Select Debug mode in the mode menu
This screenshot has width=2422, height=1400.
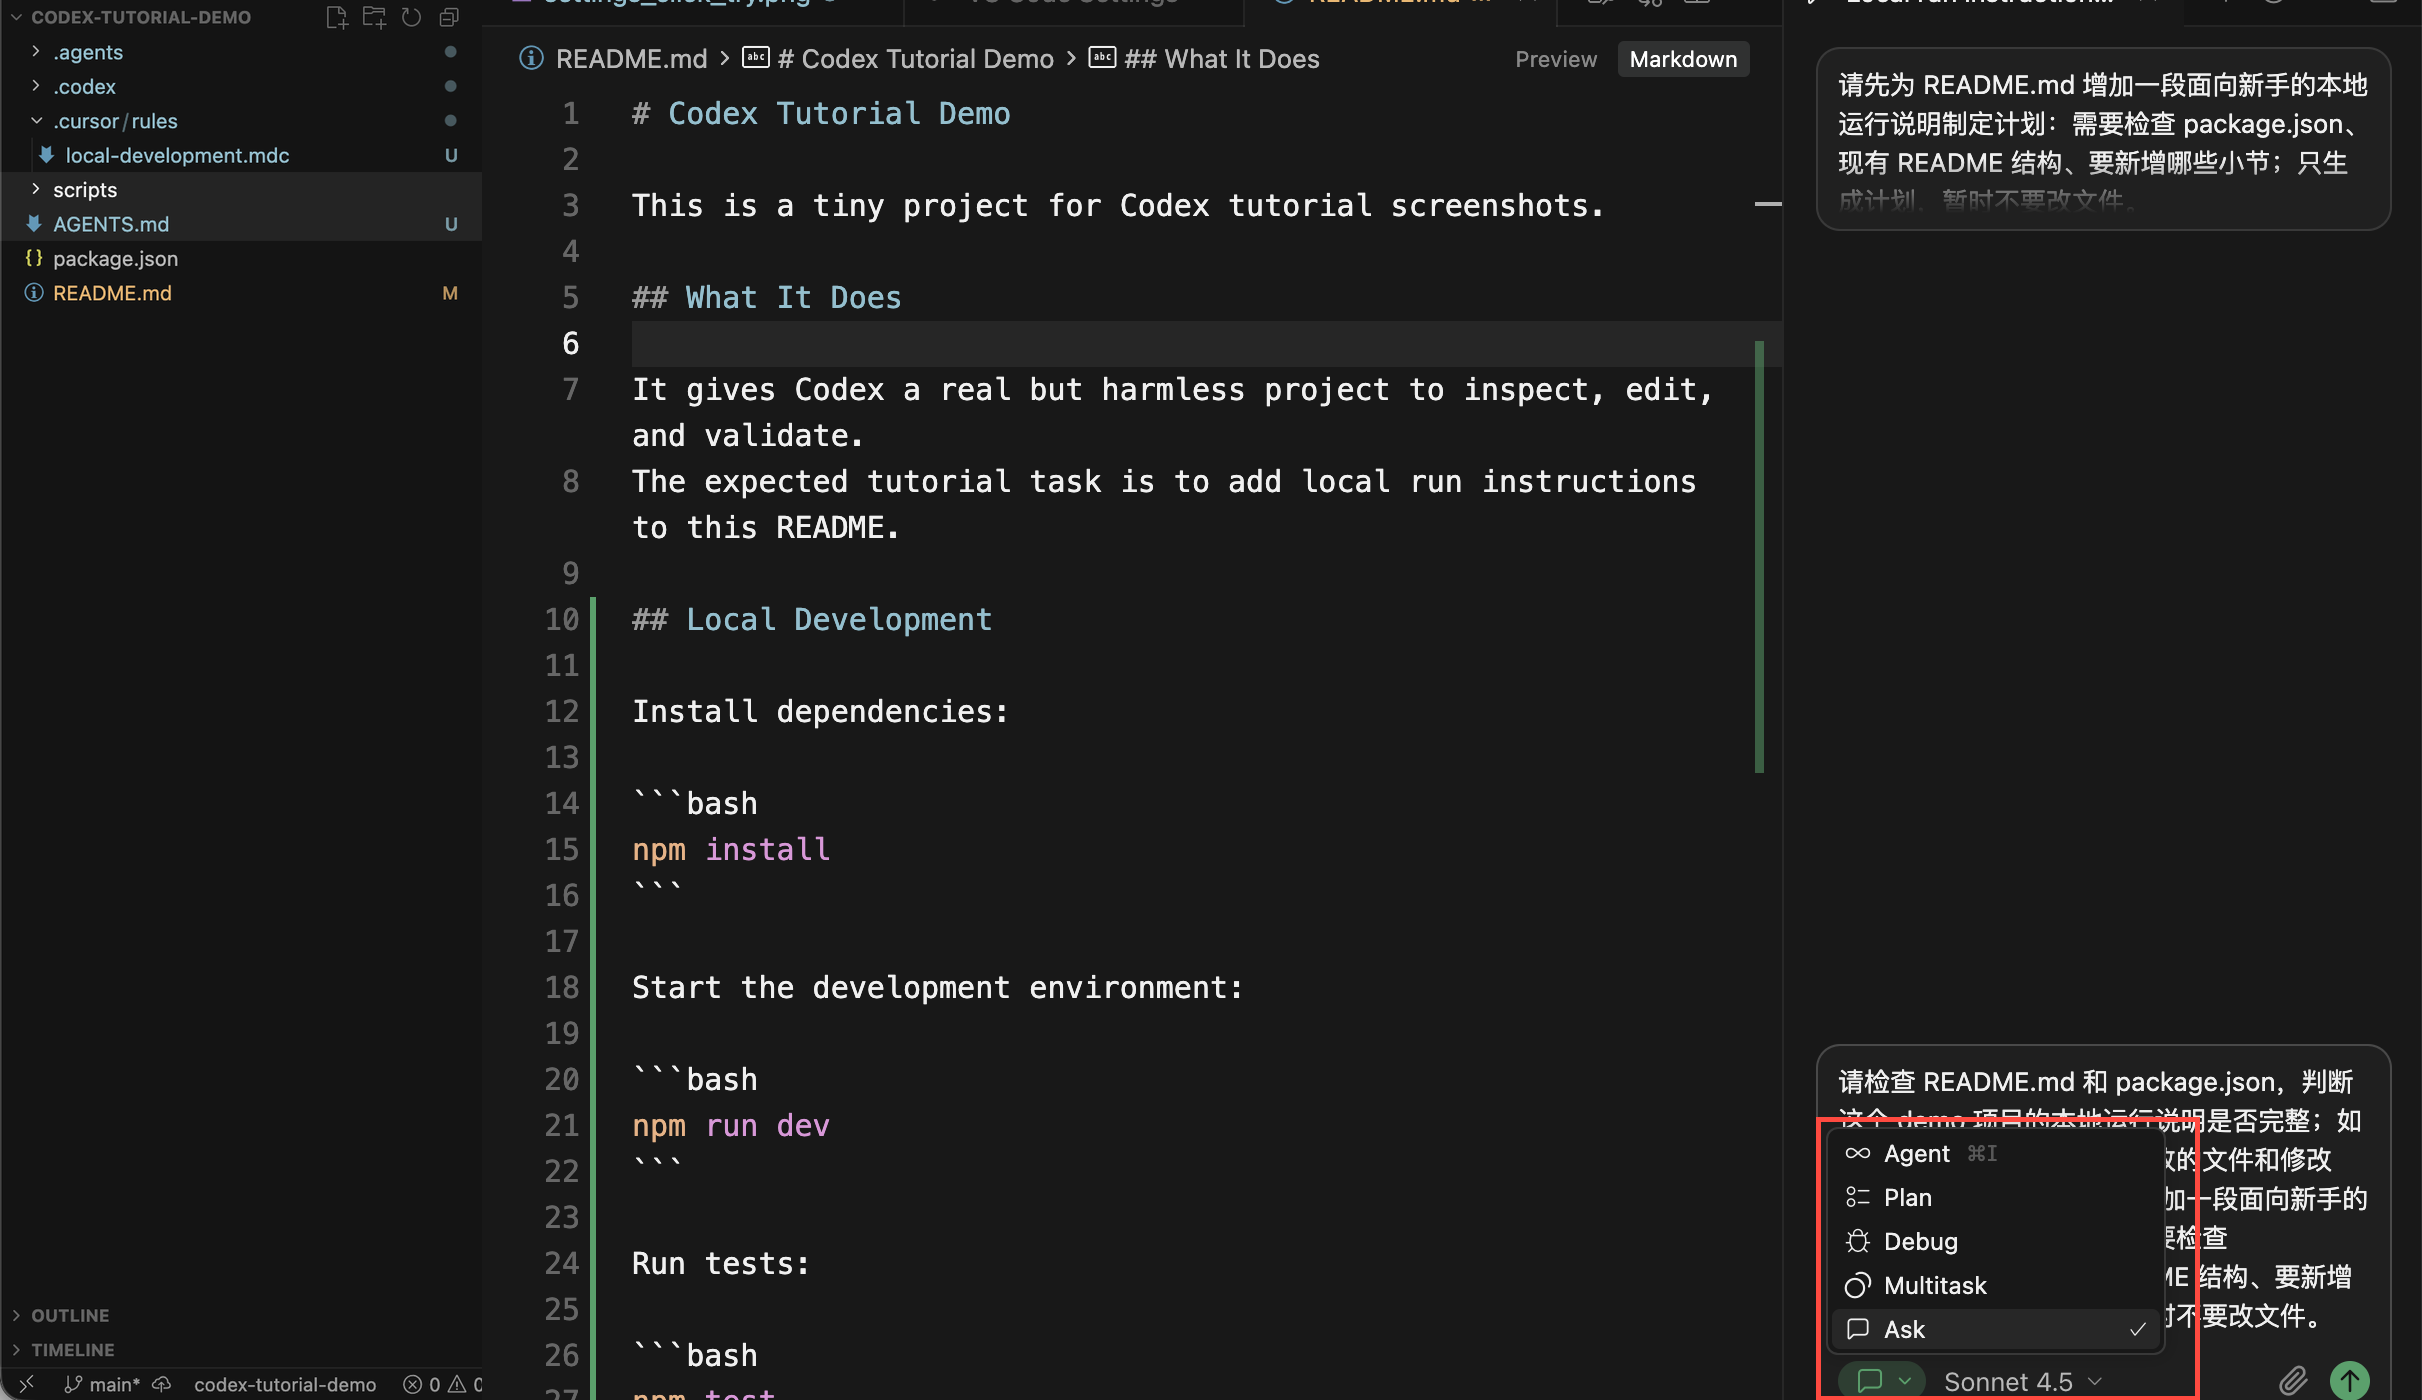(1997, 1241)
